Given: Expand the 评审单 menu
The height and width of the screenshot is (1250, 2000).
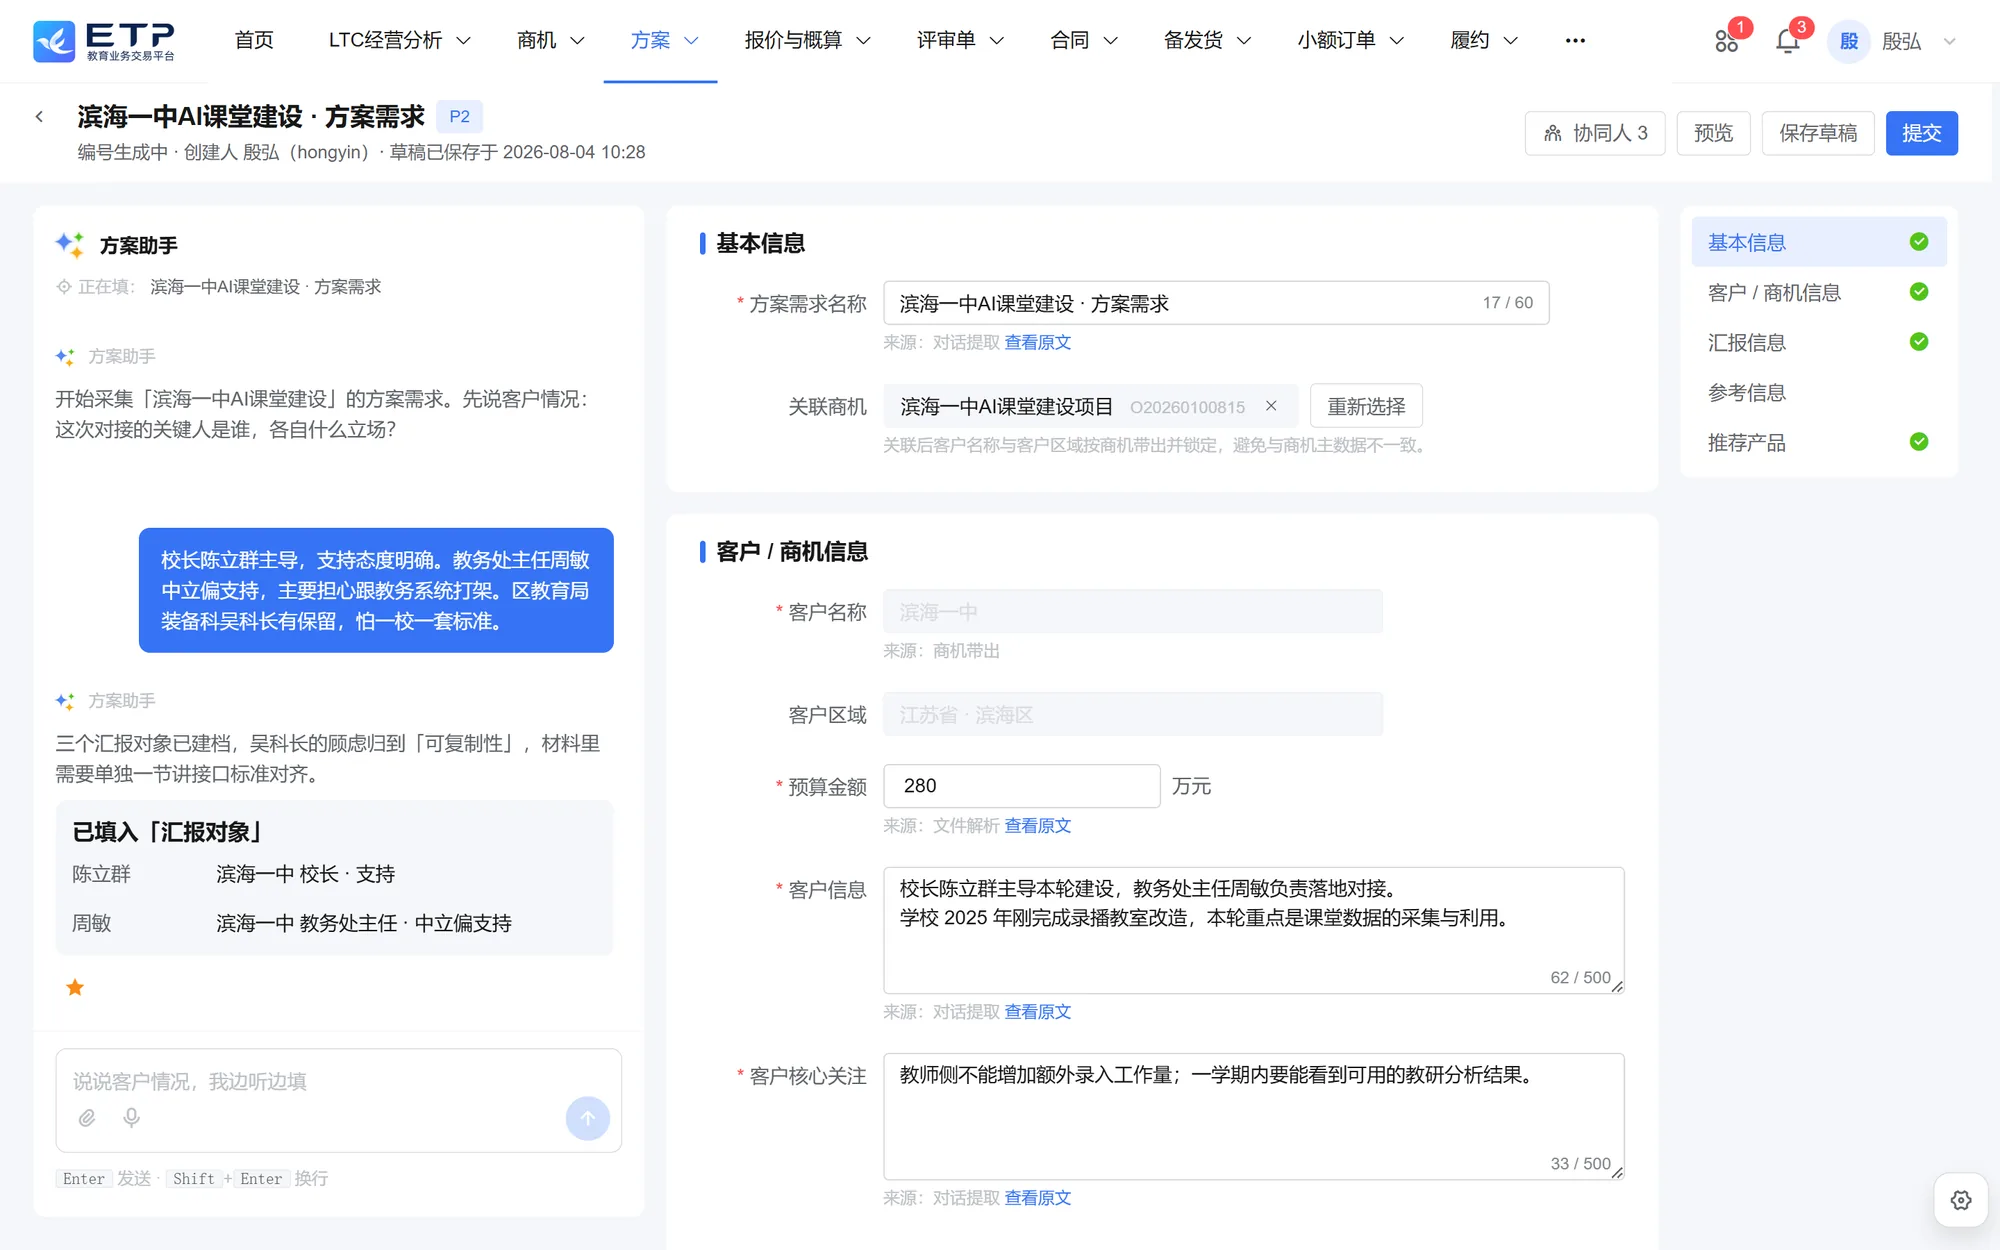Looking at the screenshot, I should (x=960, y=41).
